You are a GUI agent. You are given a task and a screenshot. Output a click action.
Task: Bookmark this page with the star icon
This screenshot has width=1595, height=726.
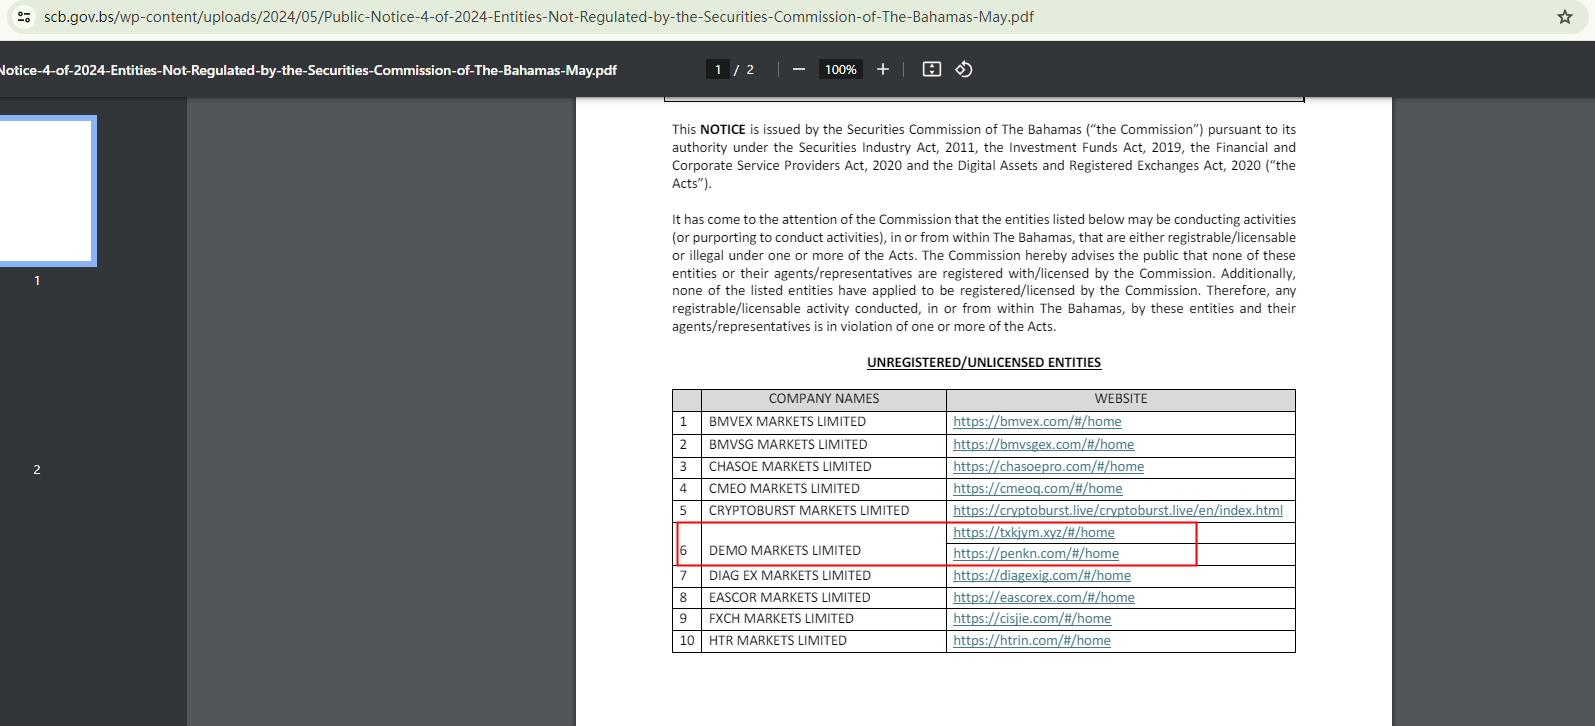click(x=1565, y=17)
